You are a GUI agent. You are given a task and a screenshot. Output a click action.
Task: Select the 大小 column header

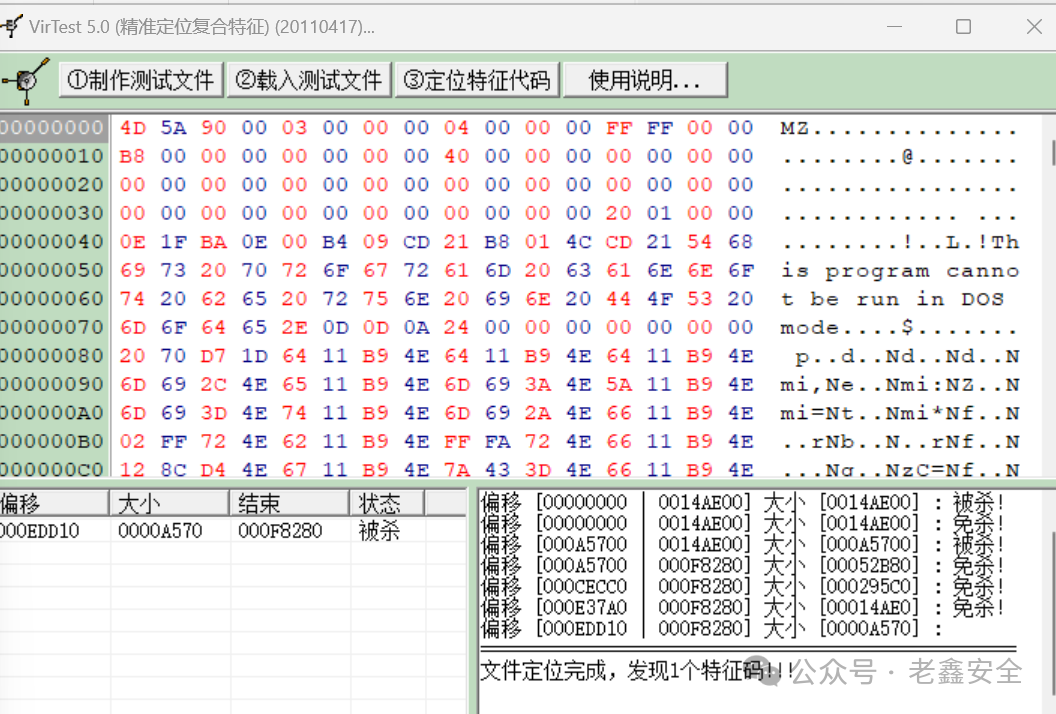point(169,503)
